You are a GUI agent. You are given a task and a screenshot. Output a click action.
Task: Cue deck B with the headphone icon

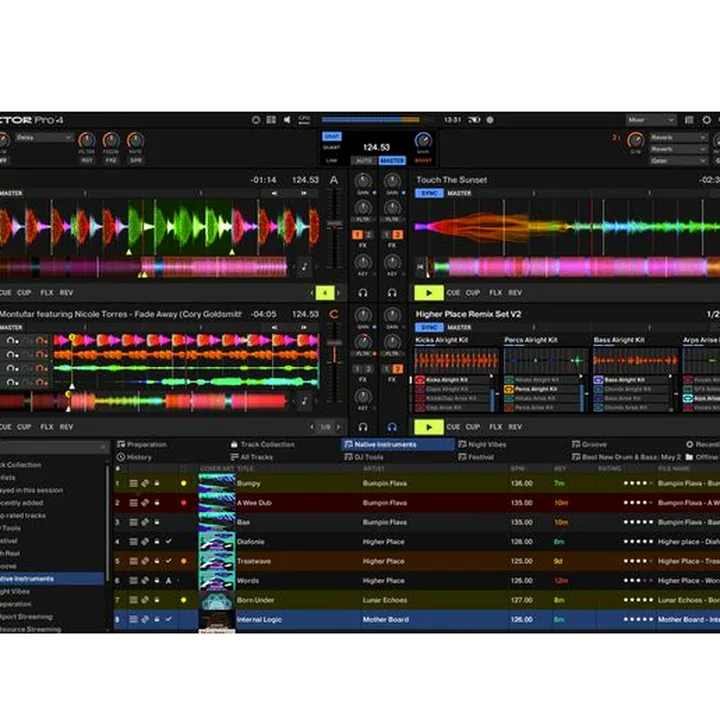pos(392,292)
